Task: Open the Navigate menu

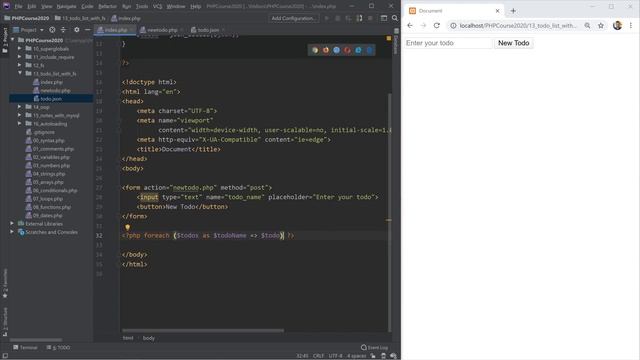Action: (66, 6)
